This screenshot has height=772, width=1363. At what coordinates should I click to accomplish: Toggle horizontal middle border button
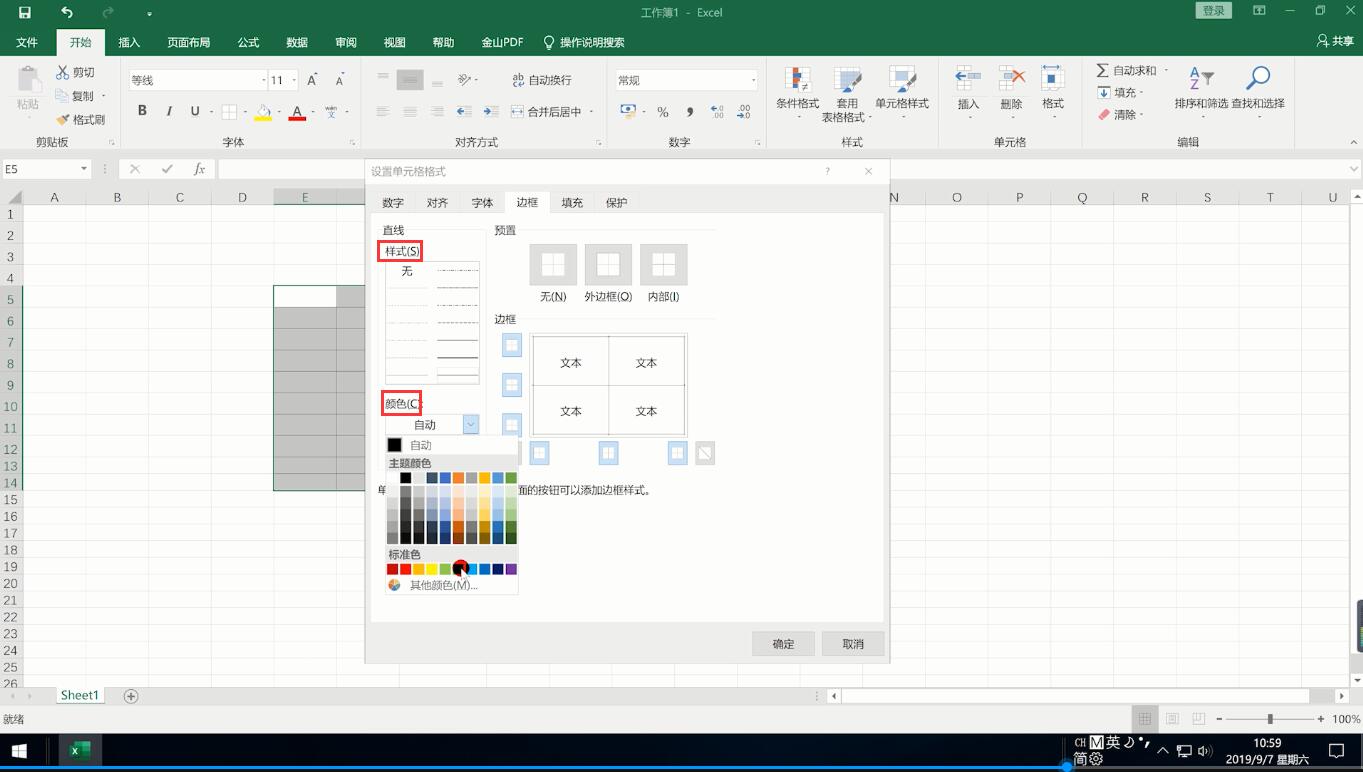click(x=511, y=385)
